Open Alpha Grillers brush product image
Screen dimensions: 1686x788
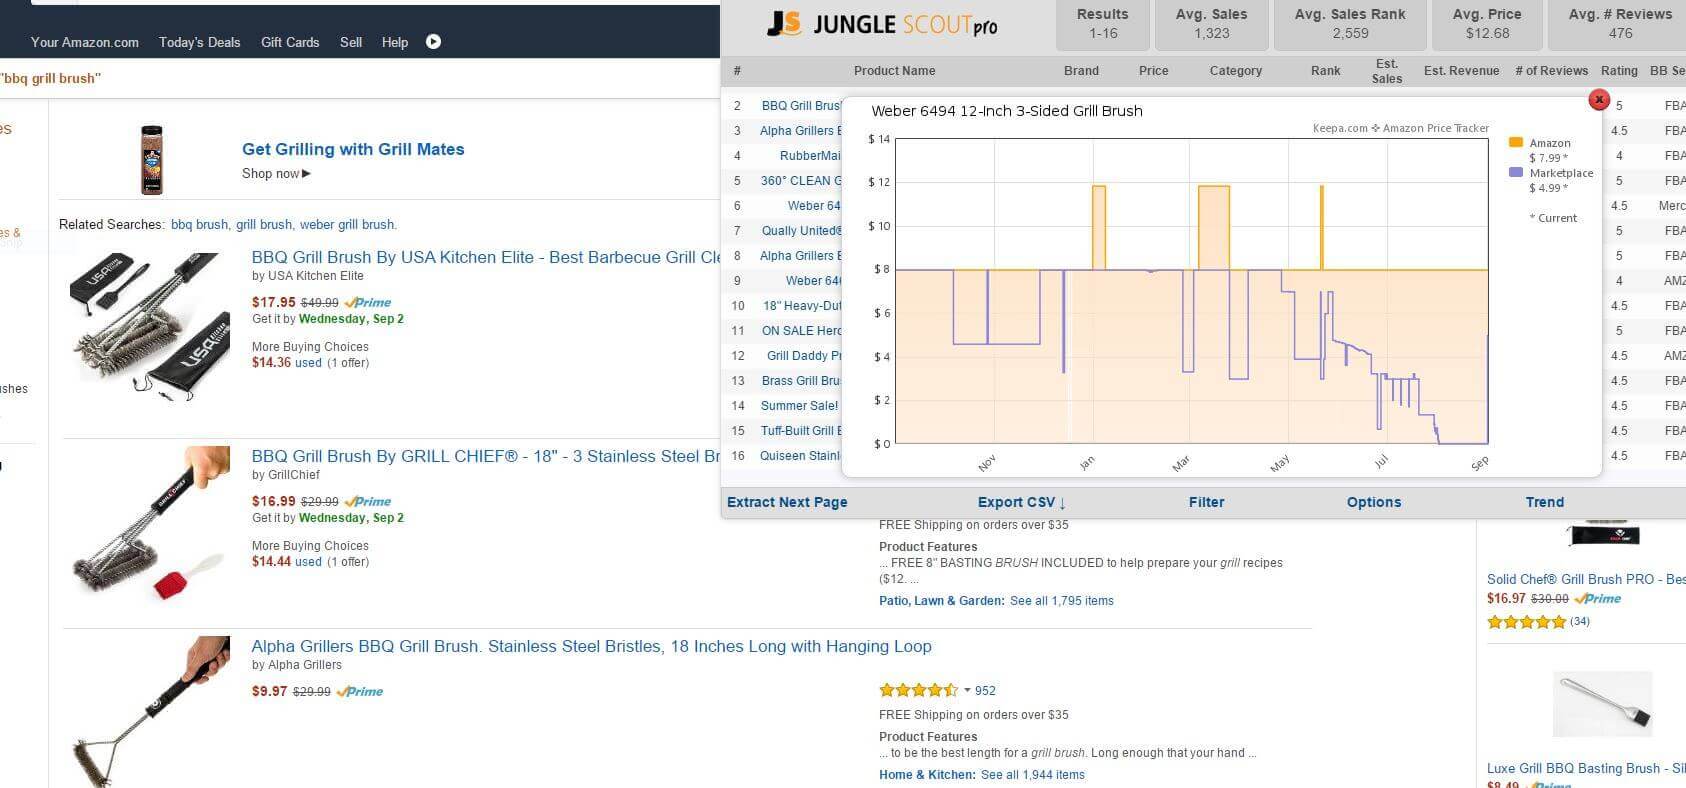pyautogui.click(x=150, y=712)
